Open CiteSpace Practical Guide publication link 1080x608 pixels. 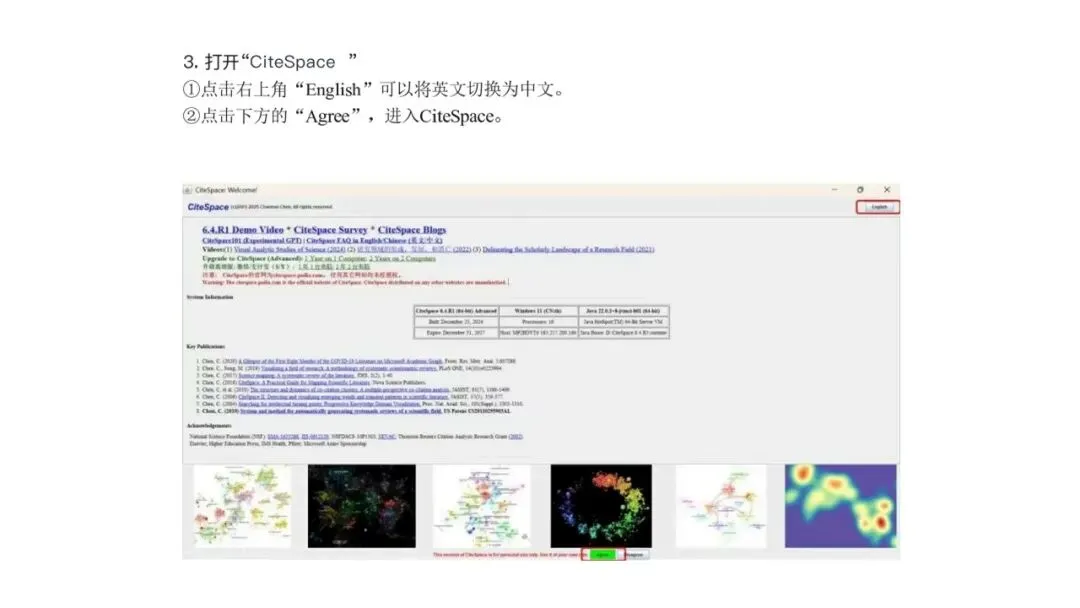[x=304, y=382]
